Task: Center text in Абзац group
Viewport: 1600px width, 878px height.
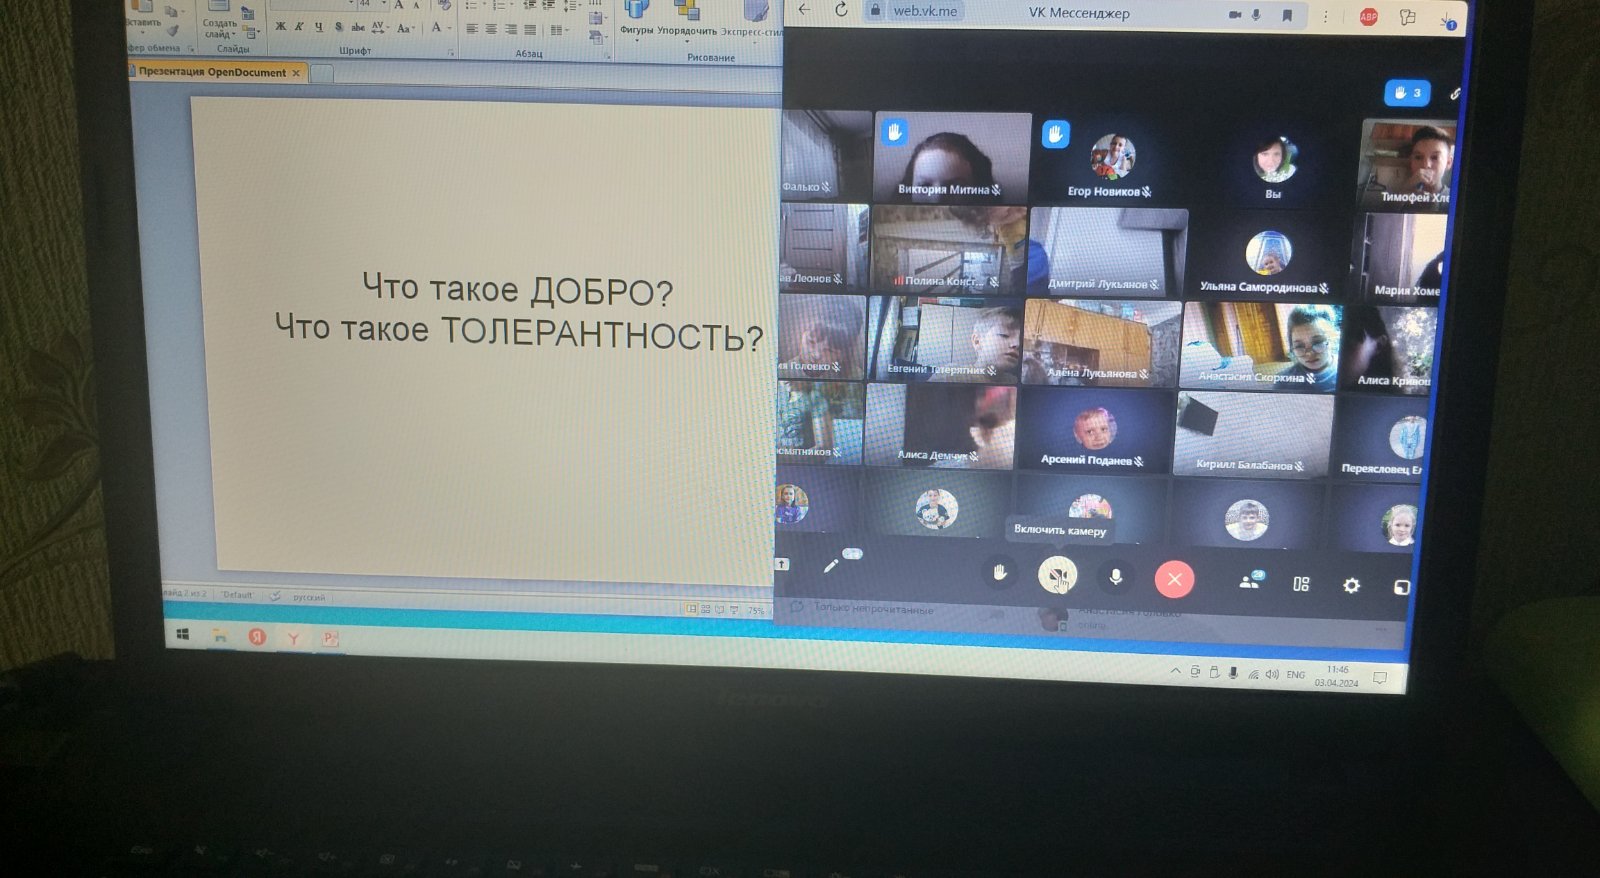Action: point(491,29)
